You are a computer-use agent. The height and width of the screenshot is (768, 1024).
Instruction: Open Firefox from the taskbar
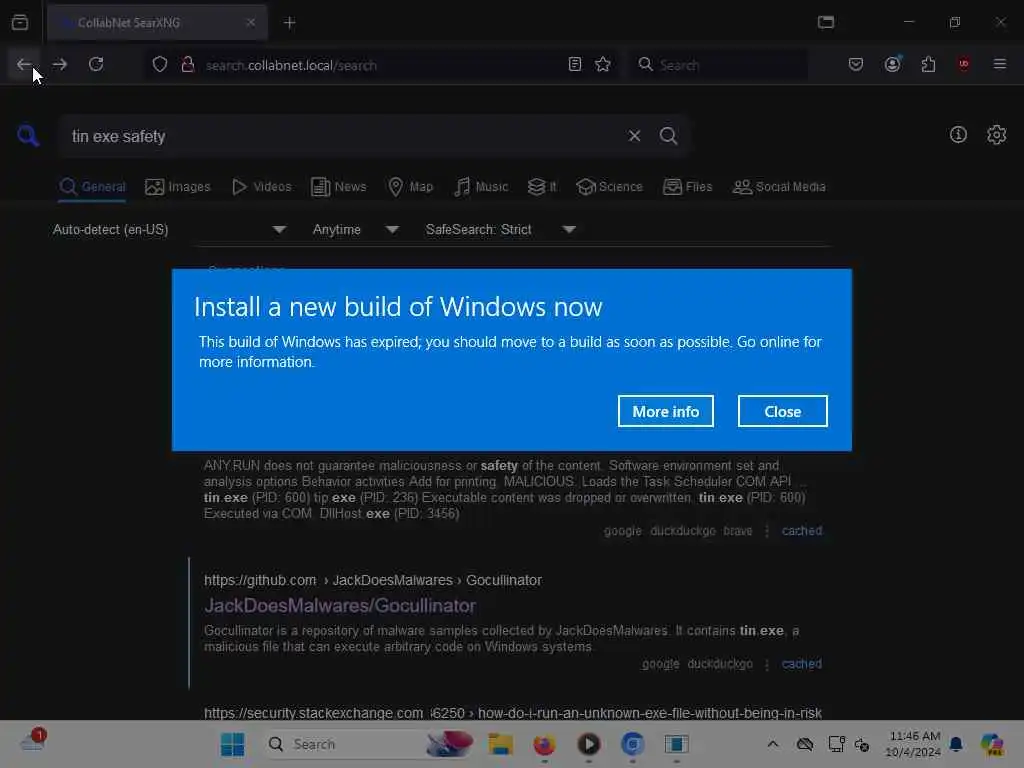544,744
